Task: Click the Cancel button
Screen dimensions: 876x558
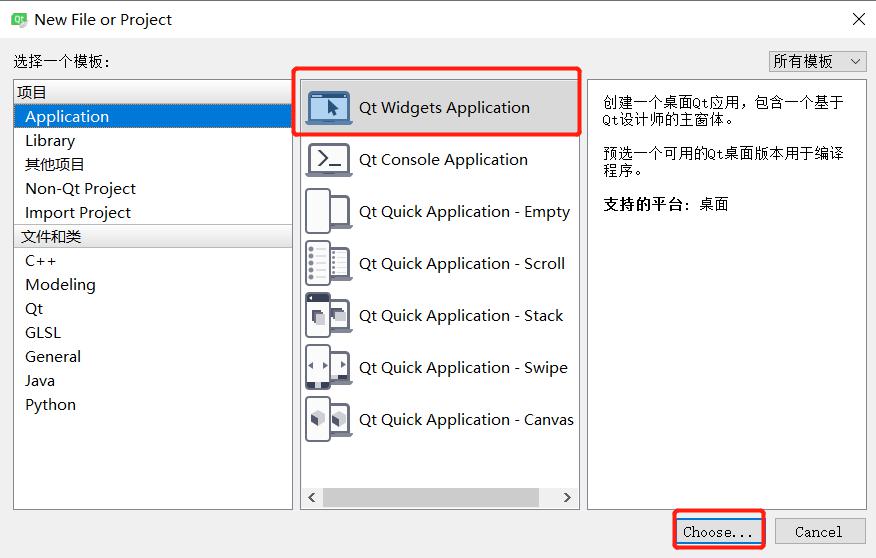Action: [820, 532]
